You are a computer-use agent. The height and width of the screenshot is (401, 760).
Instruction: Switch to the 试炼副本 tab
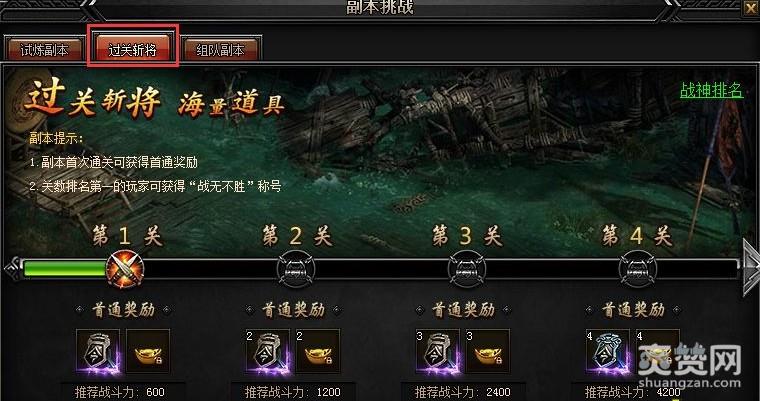coord(45,49)
